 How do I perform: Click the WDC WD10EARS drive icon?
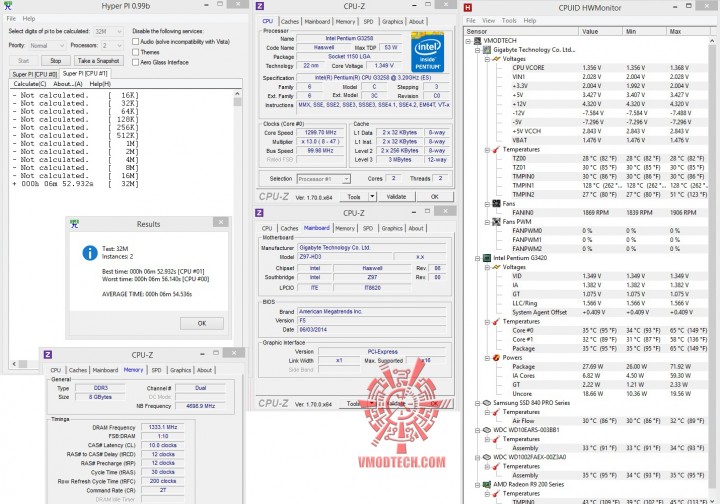[x=487, y=430]
